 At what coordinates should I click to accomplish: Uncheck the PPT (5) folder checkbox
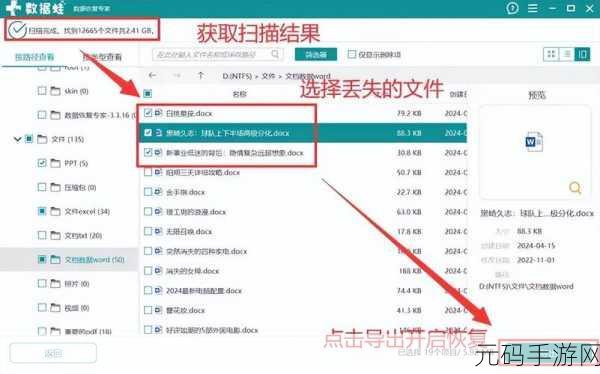(x=42, y=163)
